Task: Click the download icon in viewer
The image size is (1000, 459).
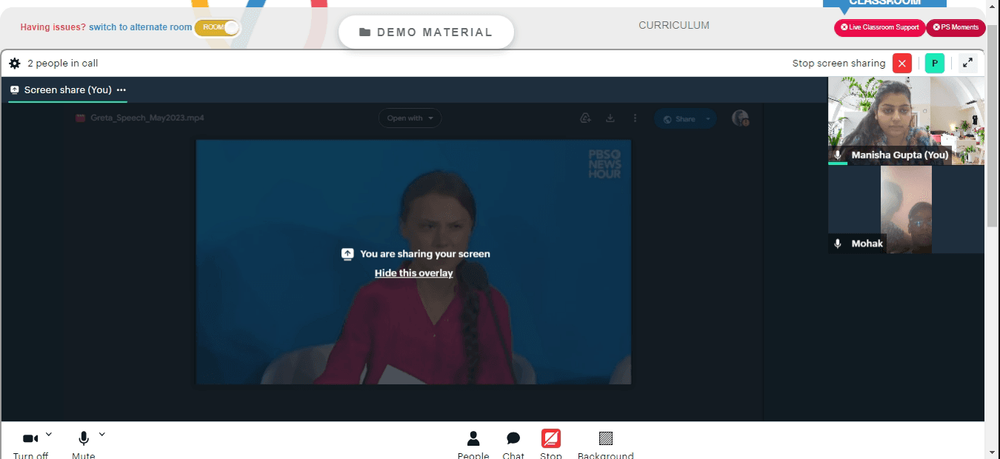Action: tap(610, 119)
